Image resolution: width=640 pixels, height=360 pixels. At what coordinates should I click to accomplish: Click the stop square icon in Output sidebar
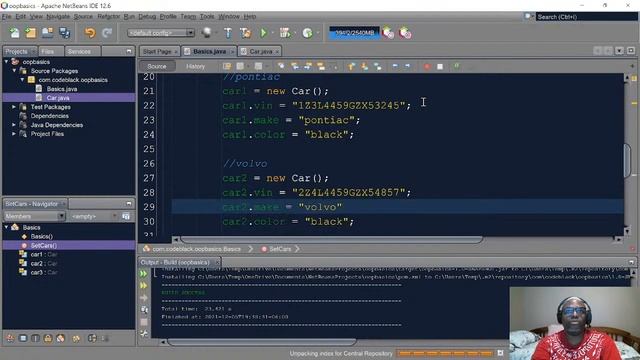[x=144, y=322]
